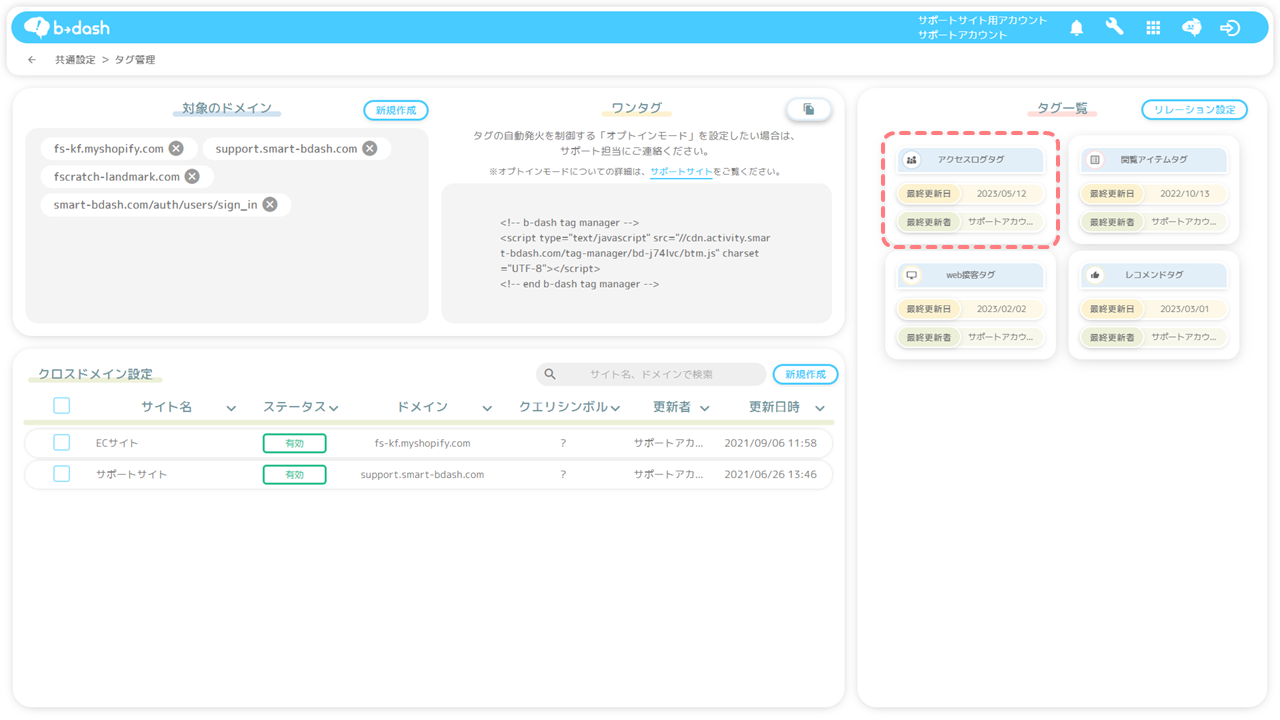The image size is (1280, 720).
Task: Open the wrench settings icon
Action: (x=1114, y=28)
